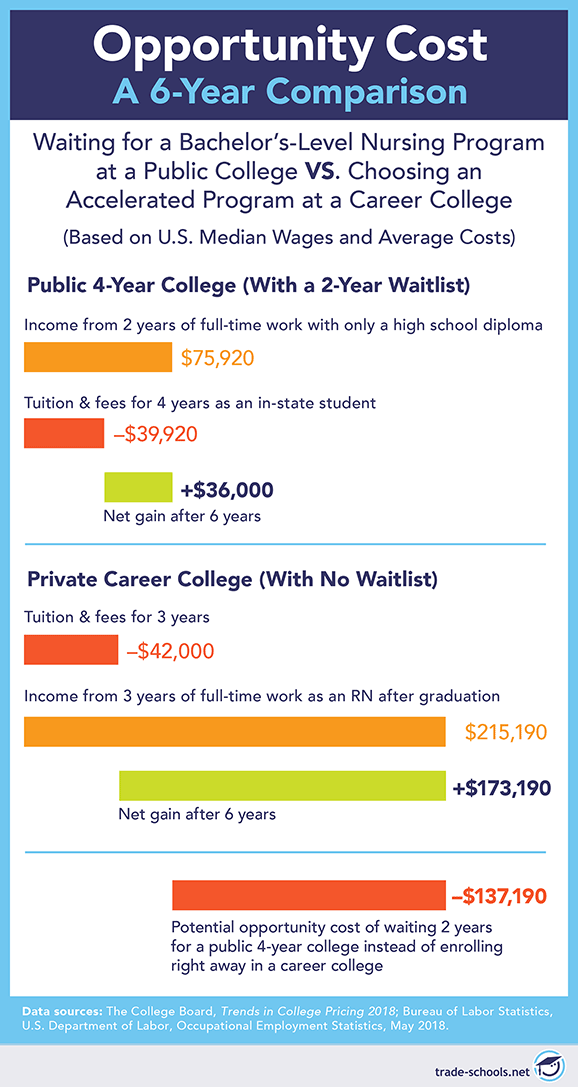Click the long orange $215,190 income bar
578x1087 pixels.
pyautogui.click(x=235, y=731)
